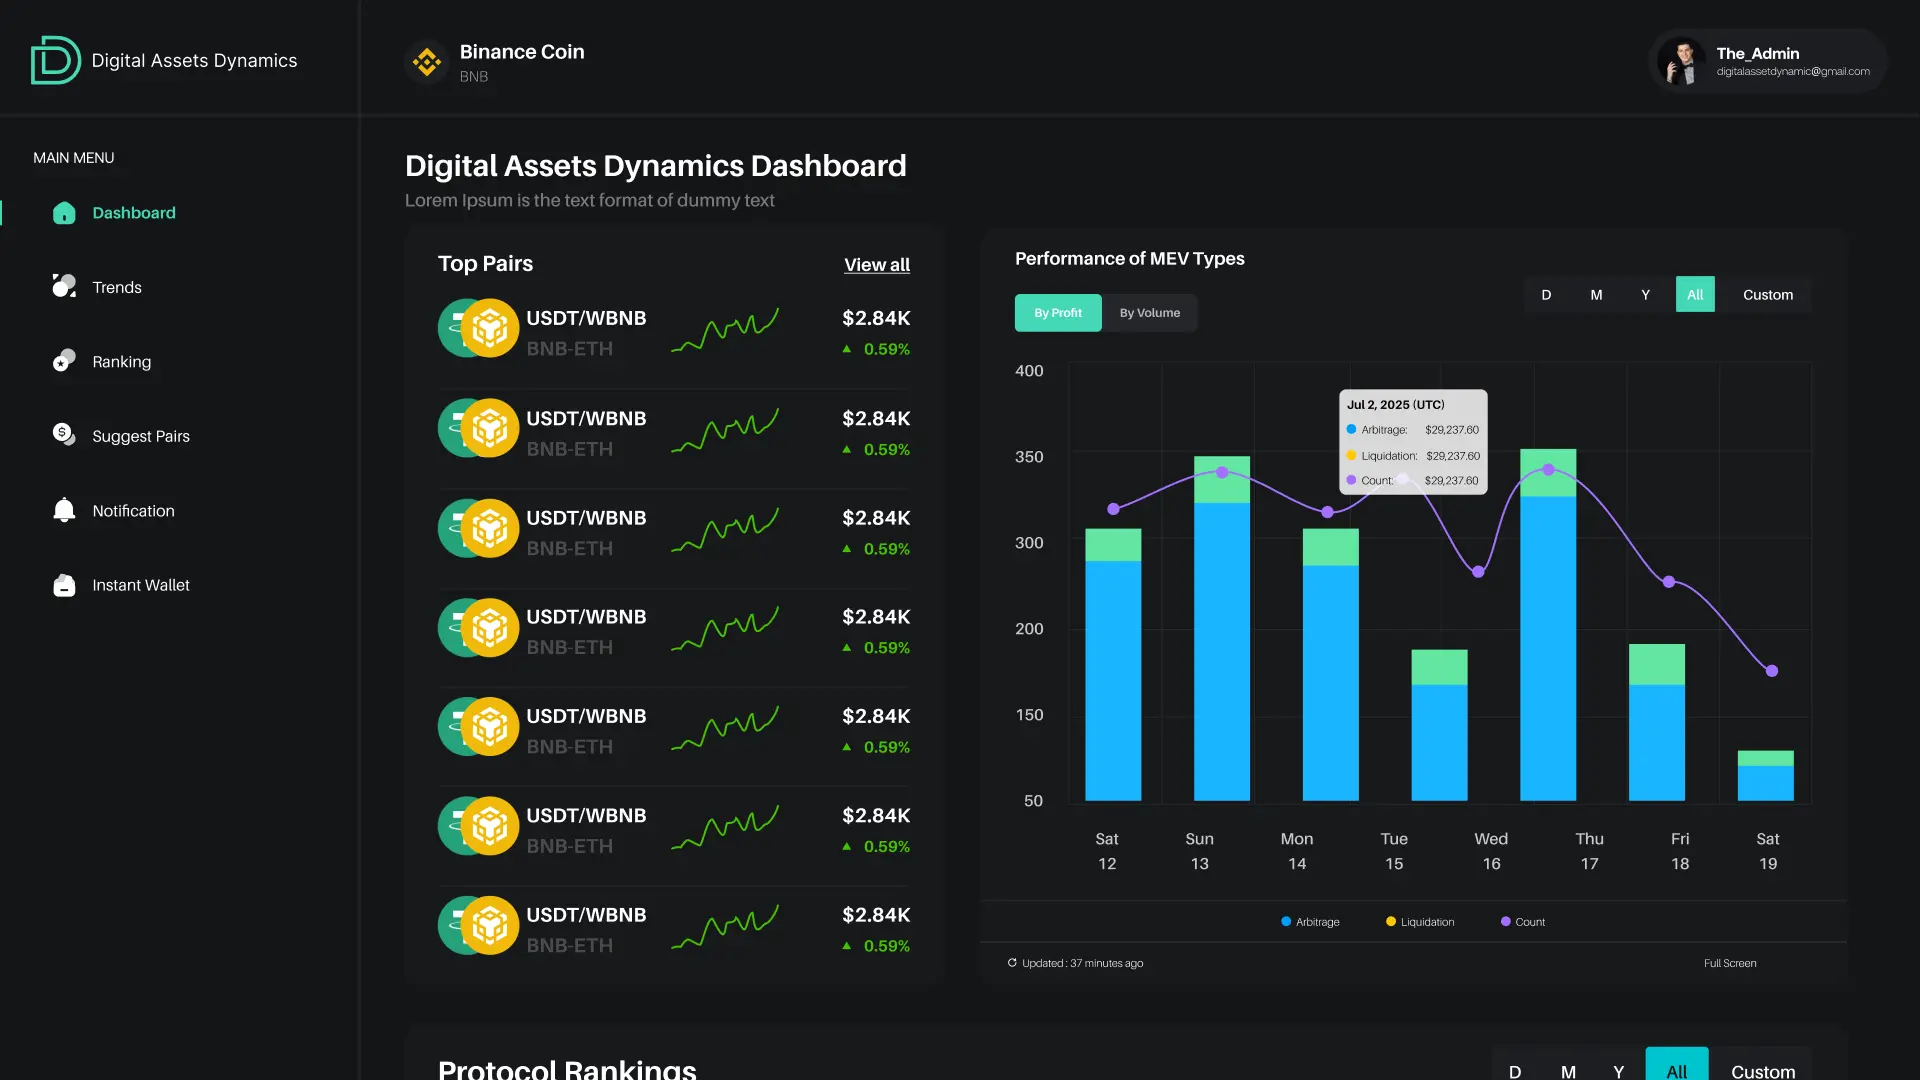Expand the Digital Assets Dynamics logo menu

point(55,60)
